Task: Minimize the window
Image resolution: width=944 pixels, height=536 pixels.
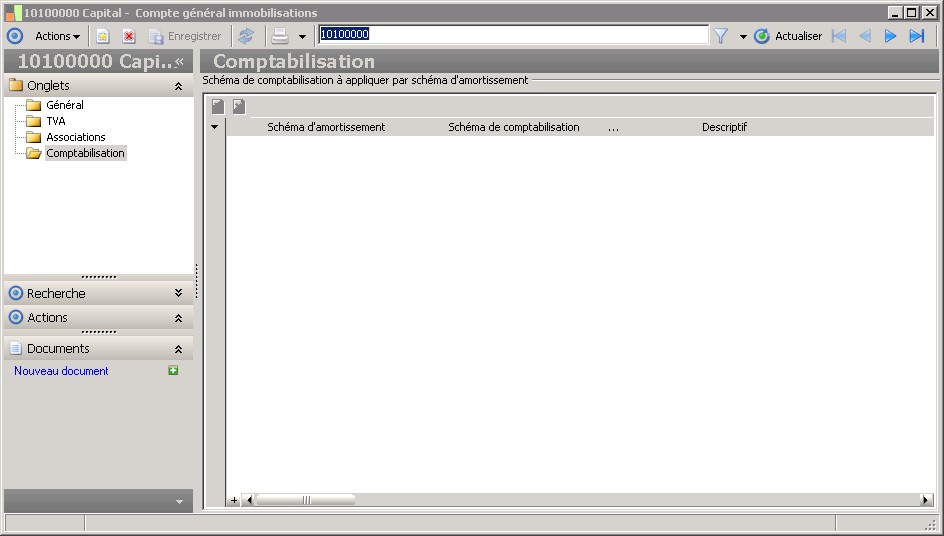Action: coord(895,13)
